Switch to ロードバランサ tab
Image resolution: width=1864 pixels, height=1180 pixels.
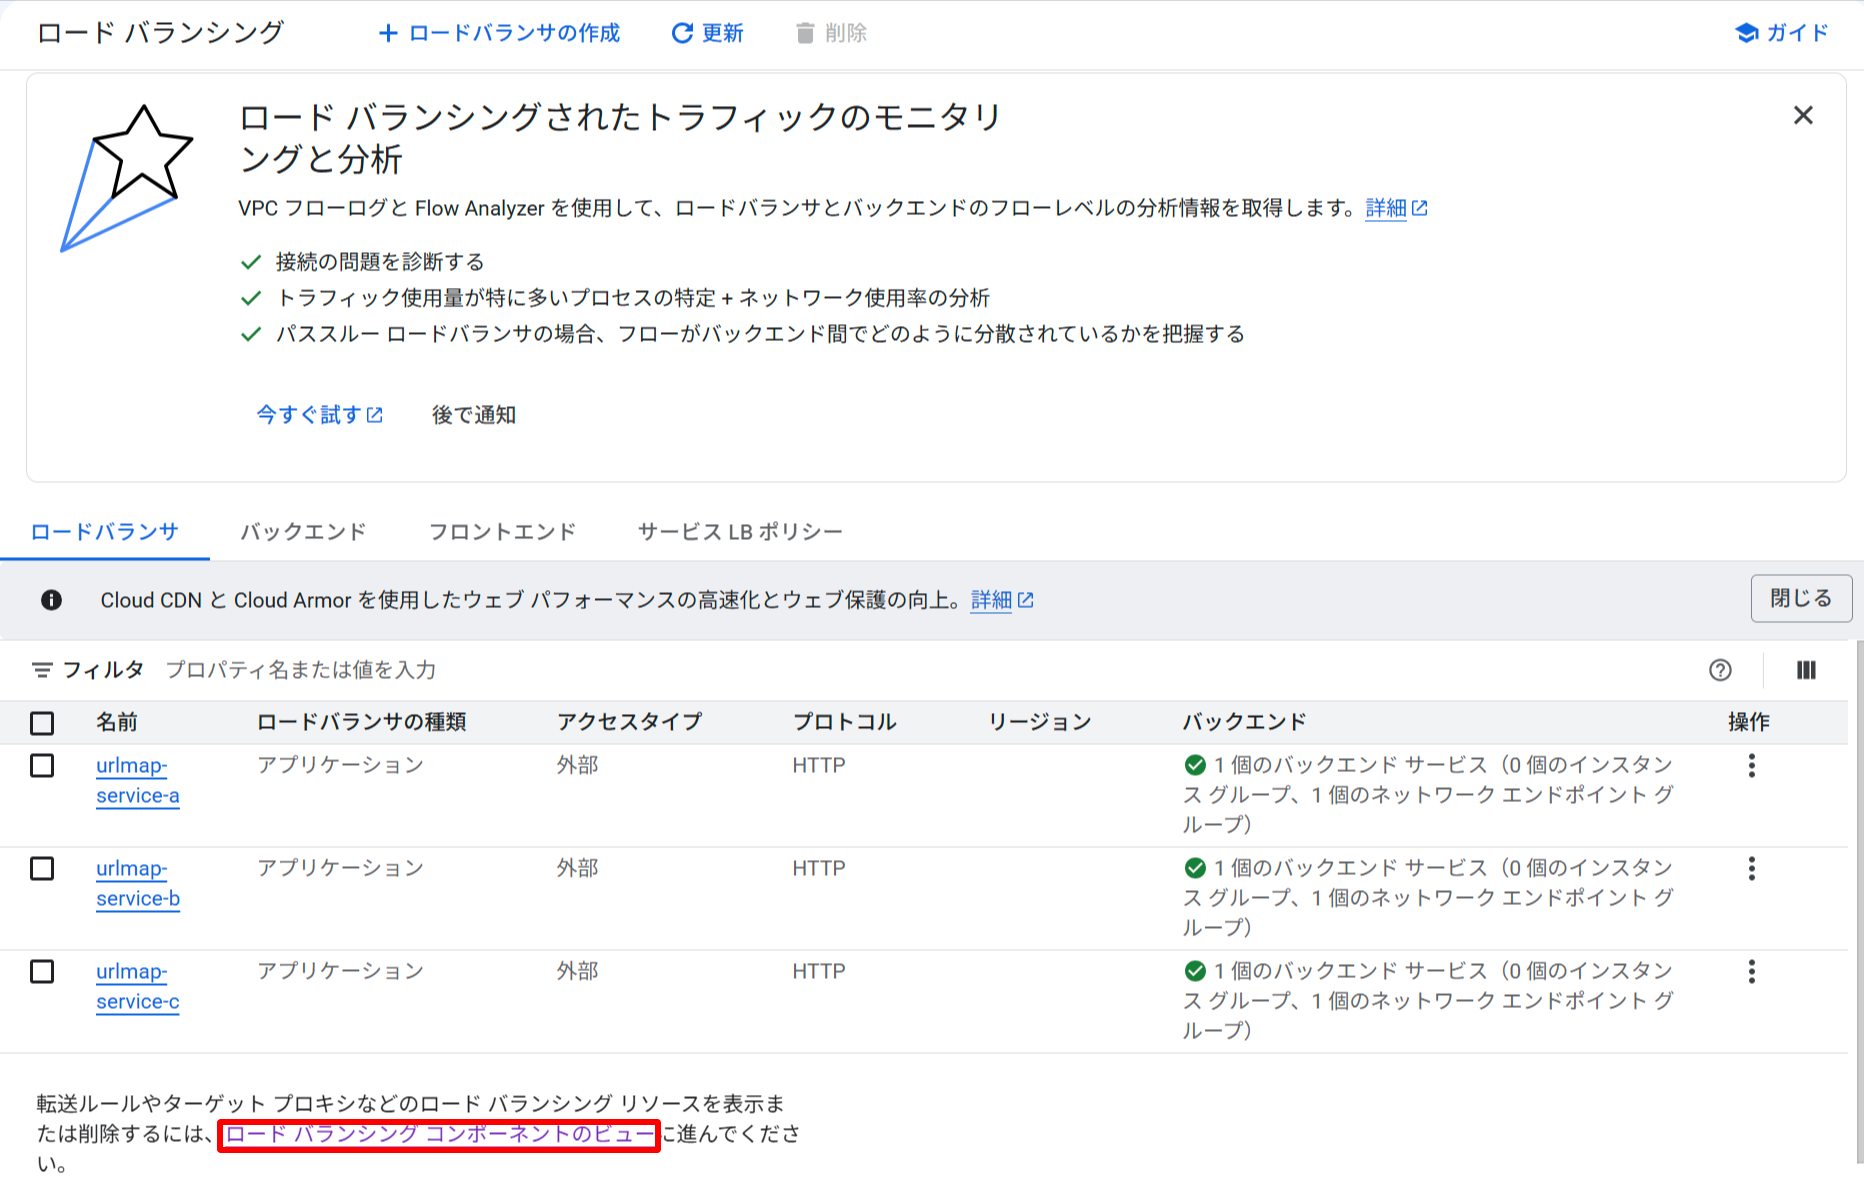pyautogui.click(x=104, y=532)
